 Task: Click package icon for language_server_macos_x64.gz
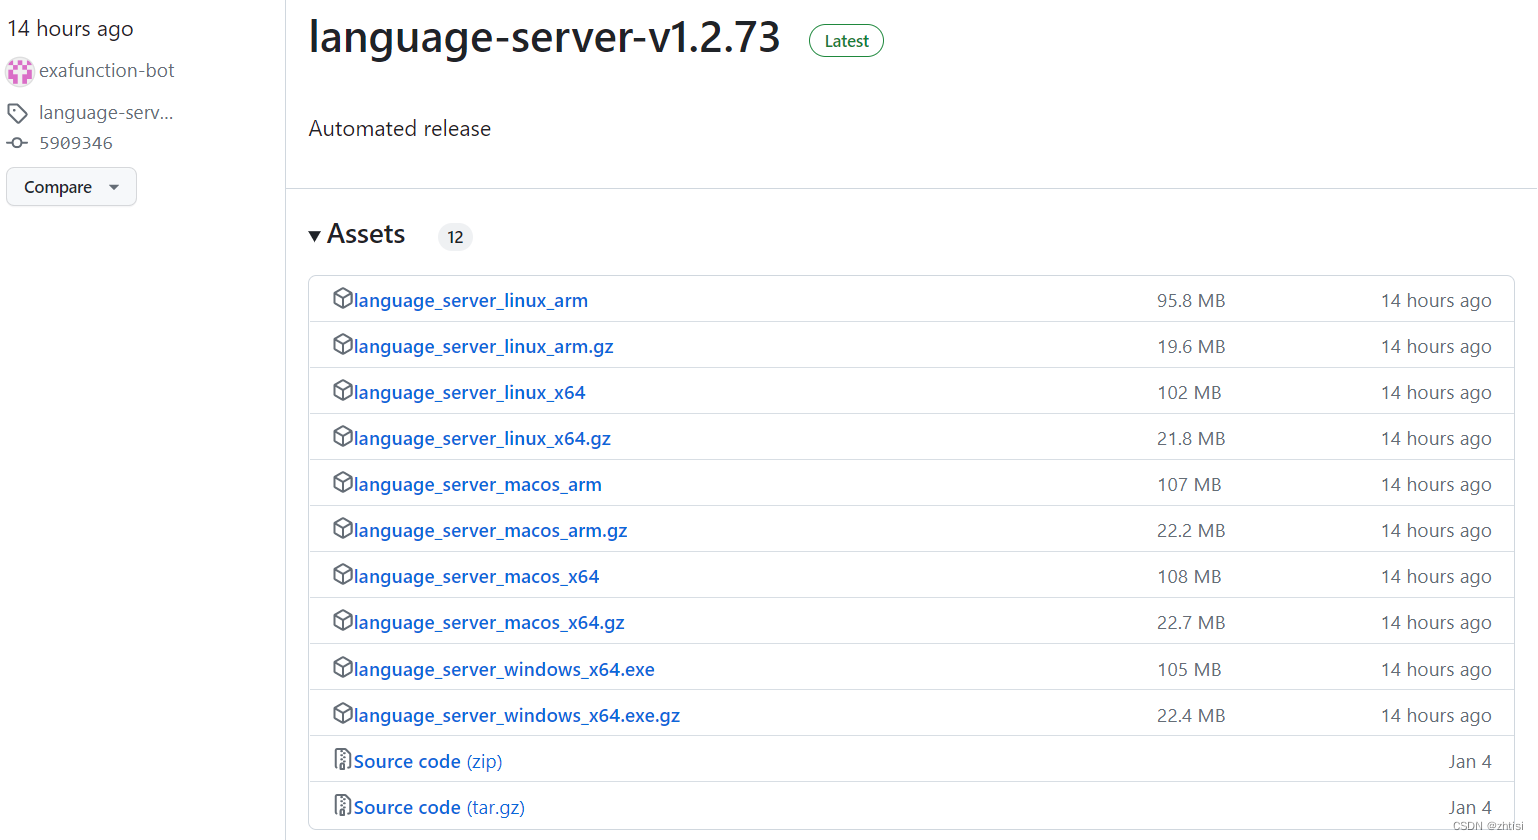tap(343, 620)
